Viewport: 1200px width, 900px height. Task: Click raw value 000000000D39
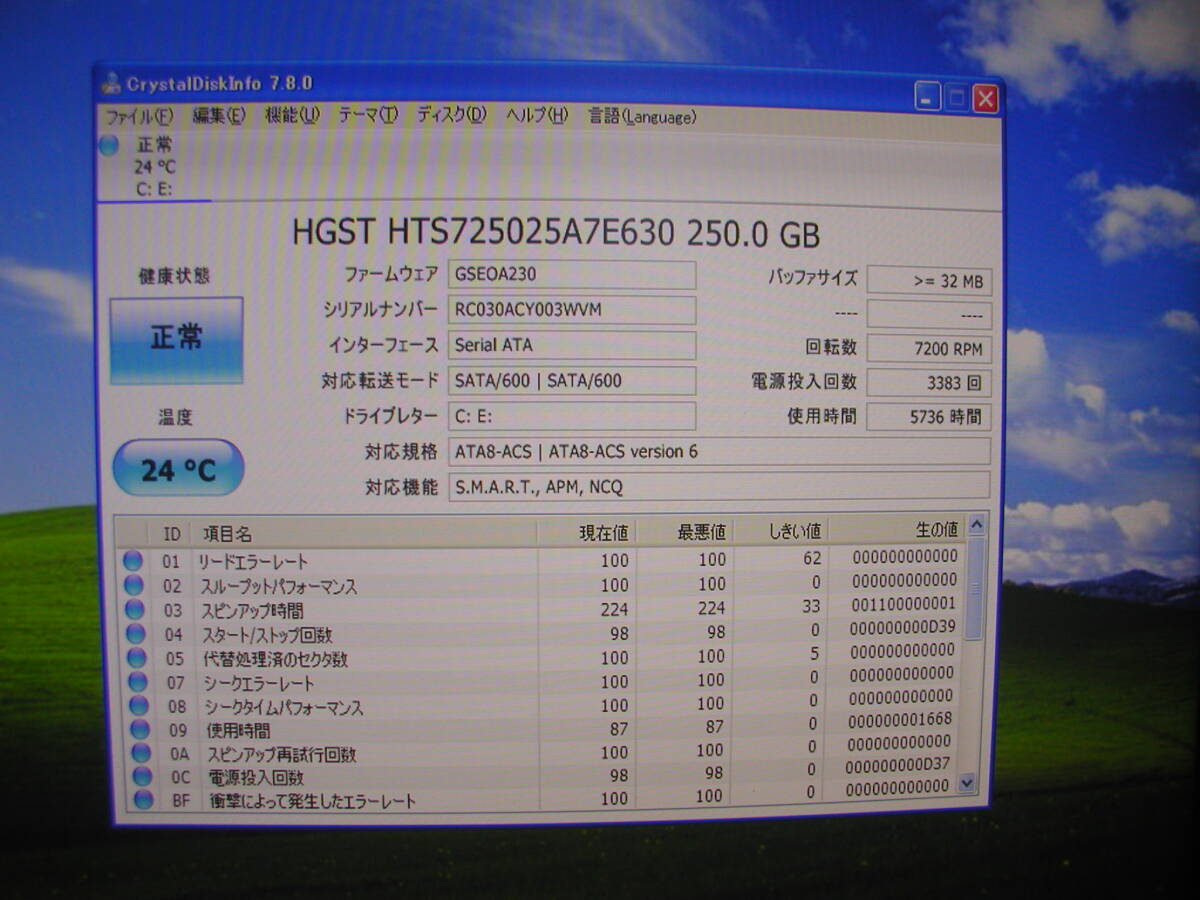[903, 627]
